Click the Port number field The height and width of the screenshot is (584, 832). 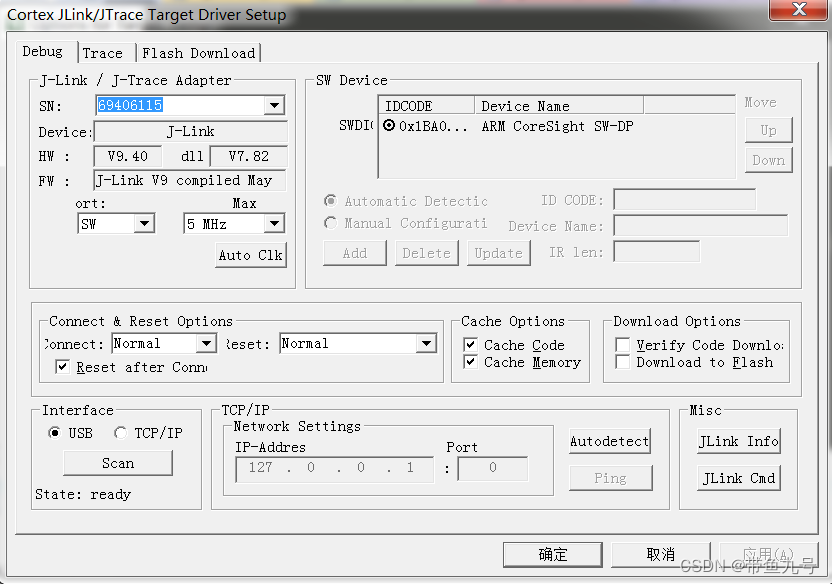click(493, 468)
